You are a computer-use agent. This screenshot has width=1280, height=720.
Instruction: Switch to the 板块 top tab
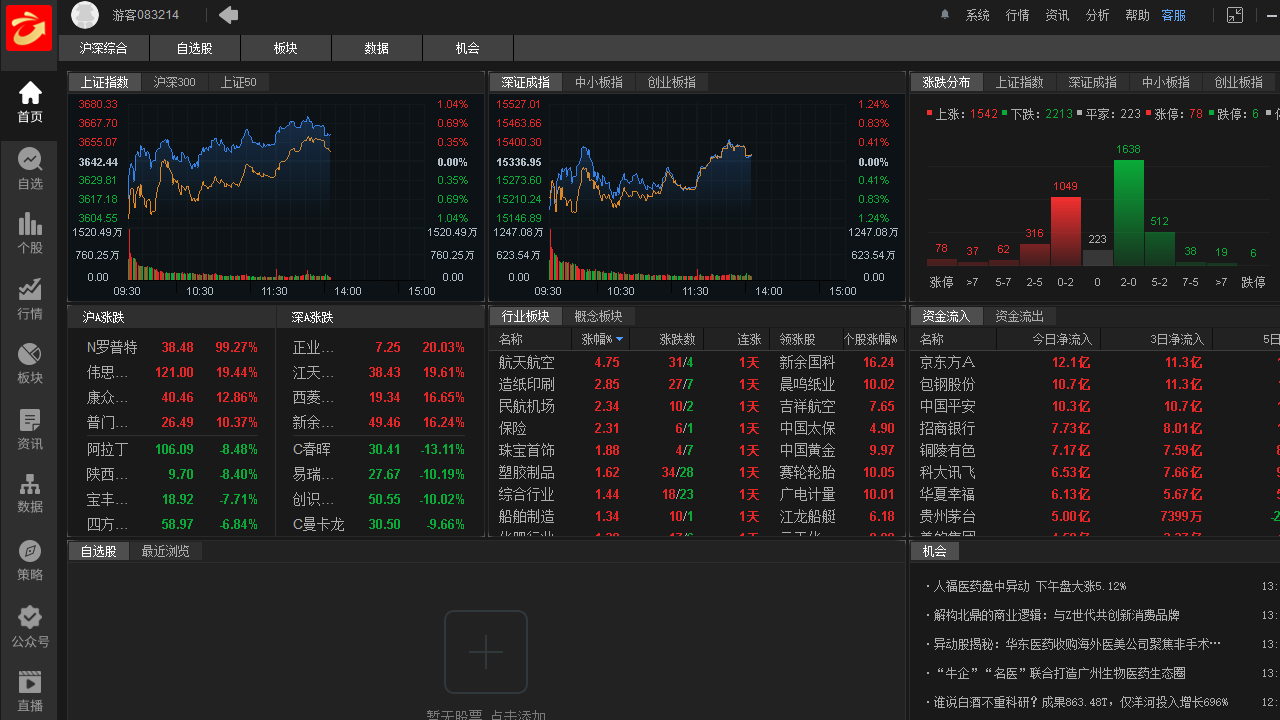point(286,48)
